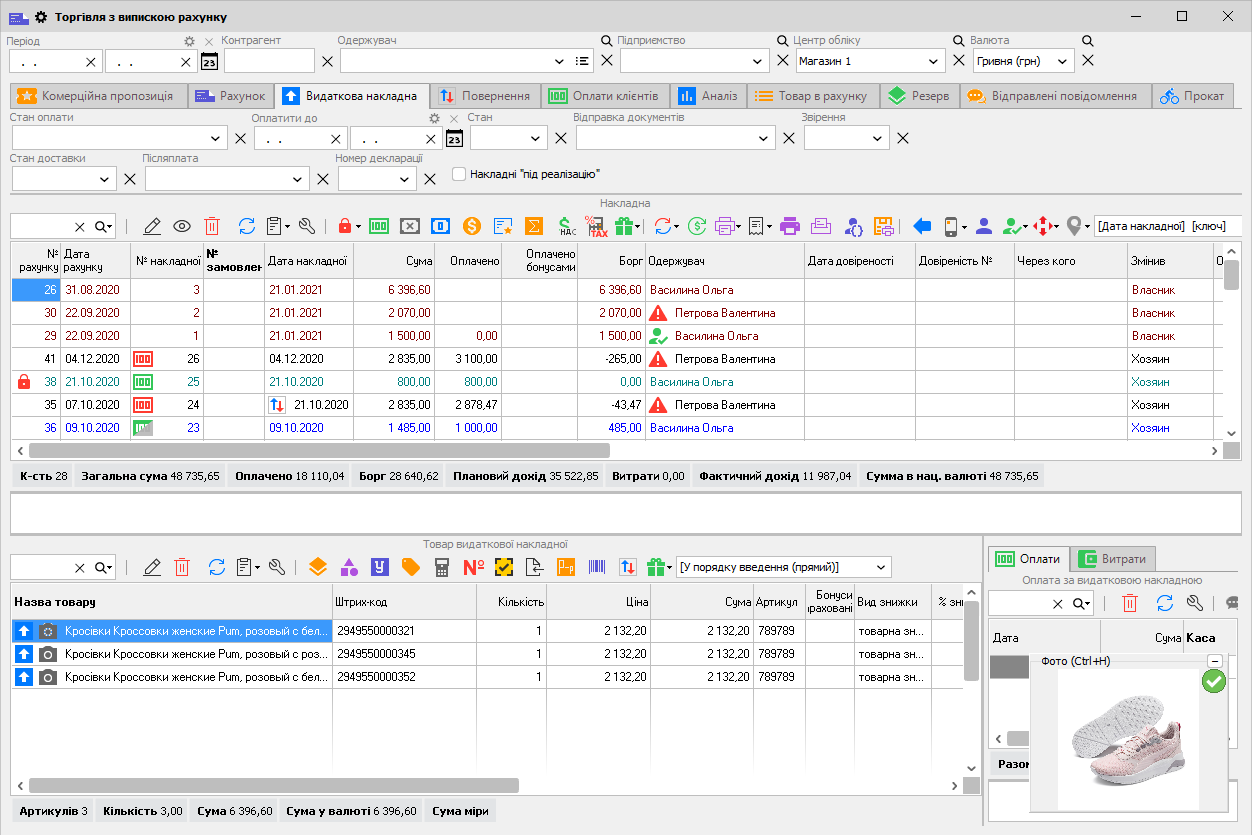The width and height of the screenshot is (1252, 835).
Task: Collapse the Фото preview panel with minus button
Action: tap(1214, 661)
